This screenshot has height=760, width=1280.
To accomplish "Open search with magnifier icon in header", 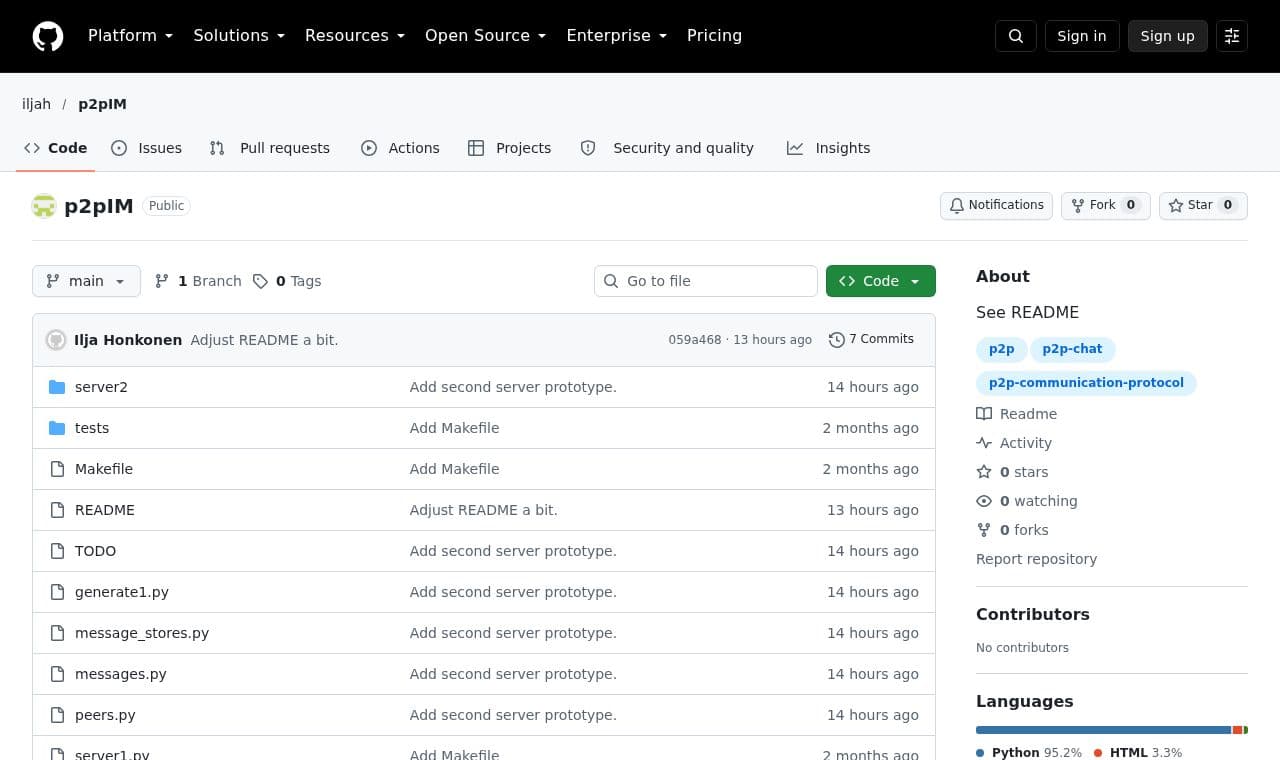I will tap(1016, 36).
